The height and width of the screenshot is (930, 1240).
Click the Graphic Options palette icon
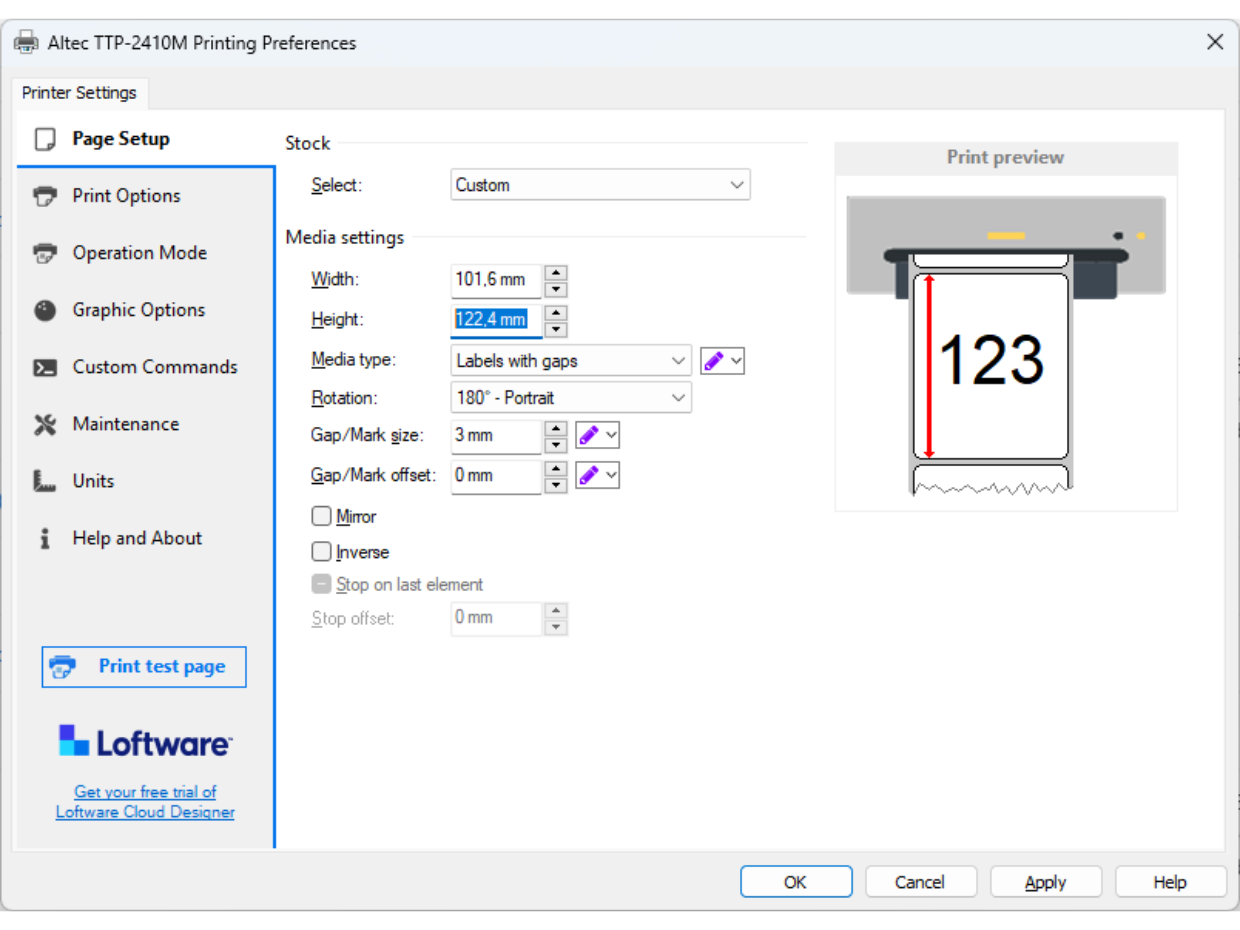[x=45, y=310]
